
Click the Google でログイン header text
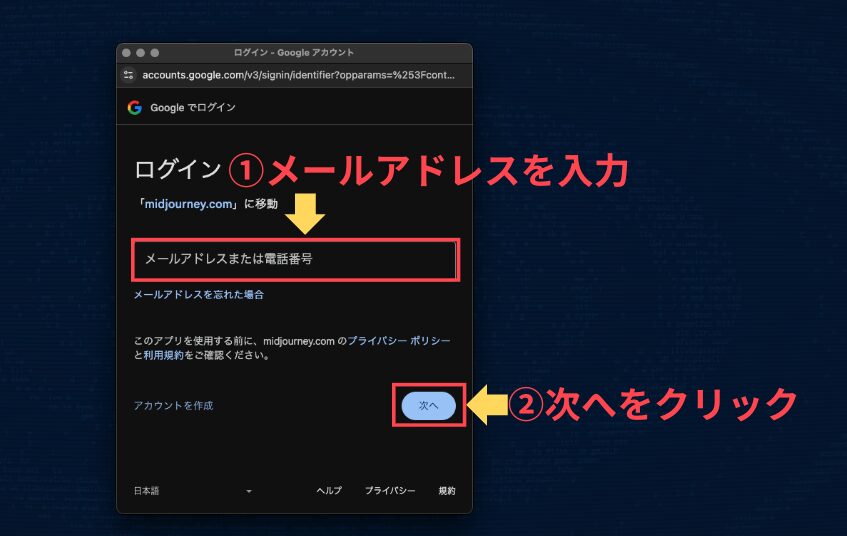(x=193, y=107)
